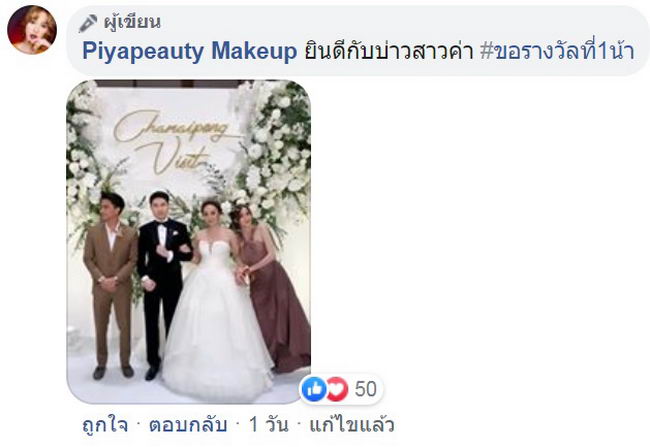Click the man in brown suit

(x=111, y=285)
